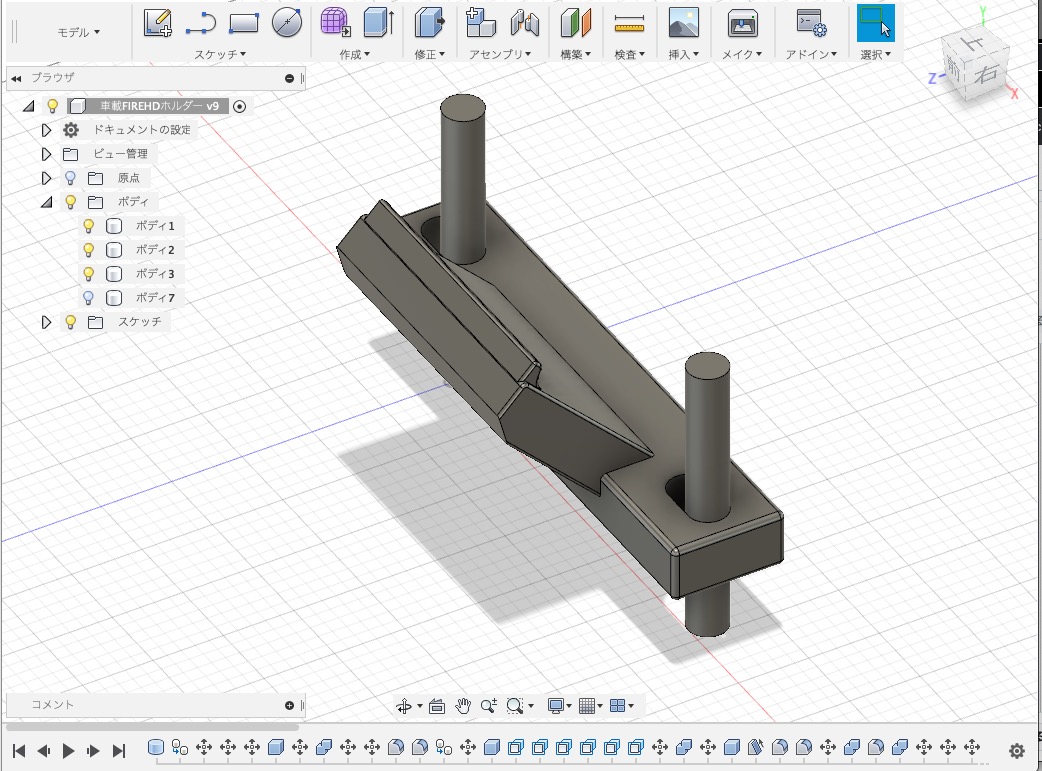Open the Viewports layout icon

click(x=617, y=706)
